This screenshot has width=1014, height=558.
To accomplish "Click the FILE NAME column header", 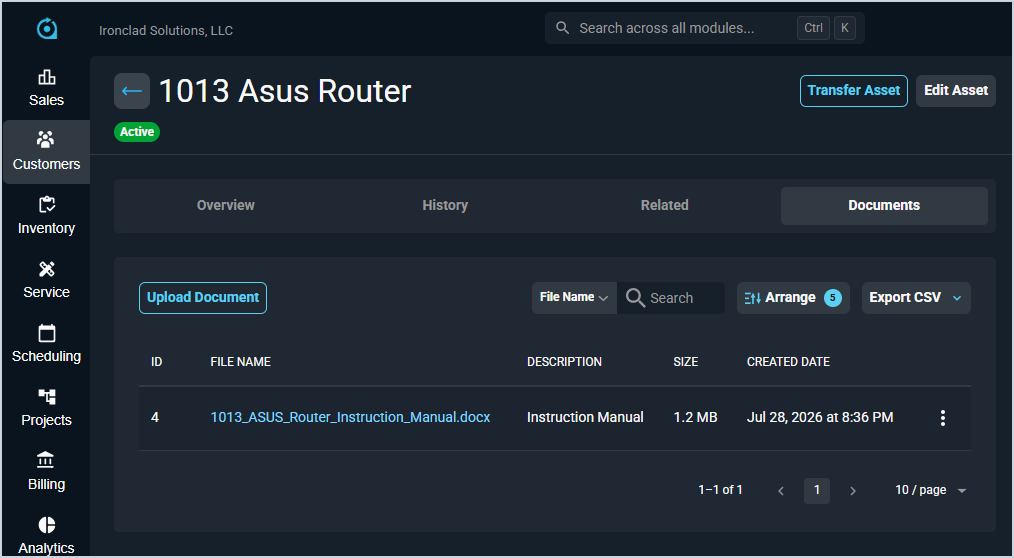I will pyautogui.click(x=241, y=362).
